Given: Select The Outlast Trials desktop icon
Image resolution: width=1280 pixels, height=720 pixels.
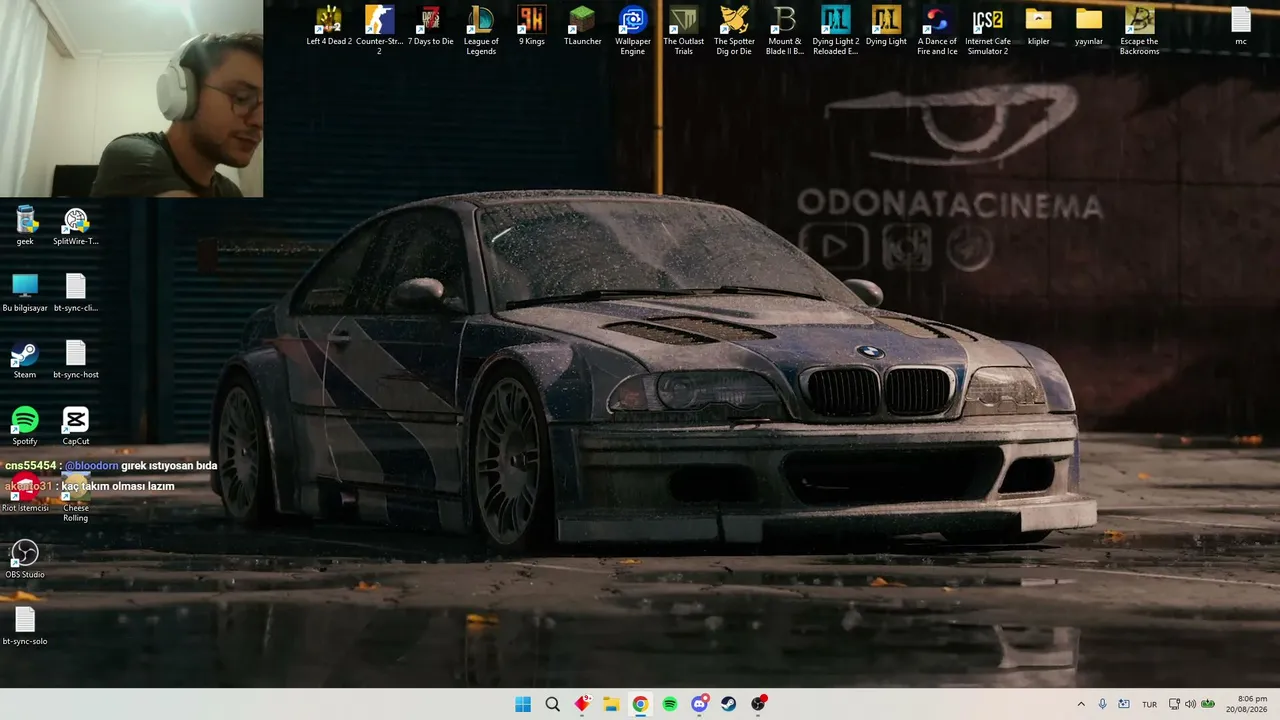Looking at the screenshot, I should pos(684,30).
